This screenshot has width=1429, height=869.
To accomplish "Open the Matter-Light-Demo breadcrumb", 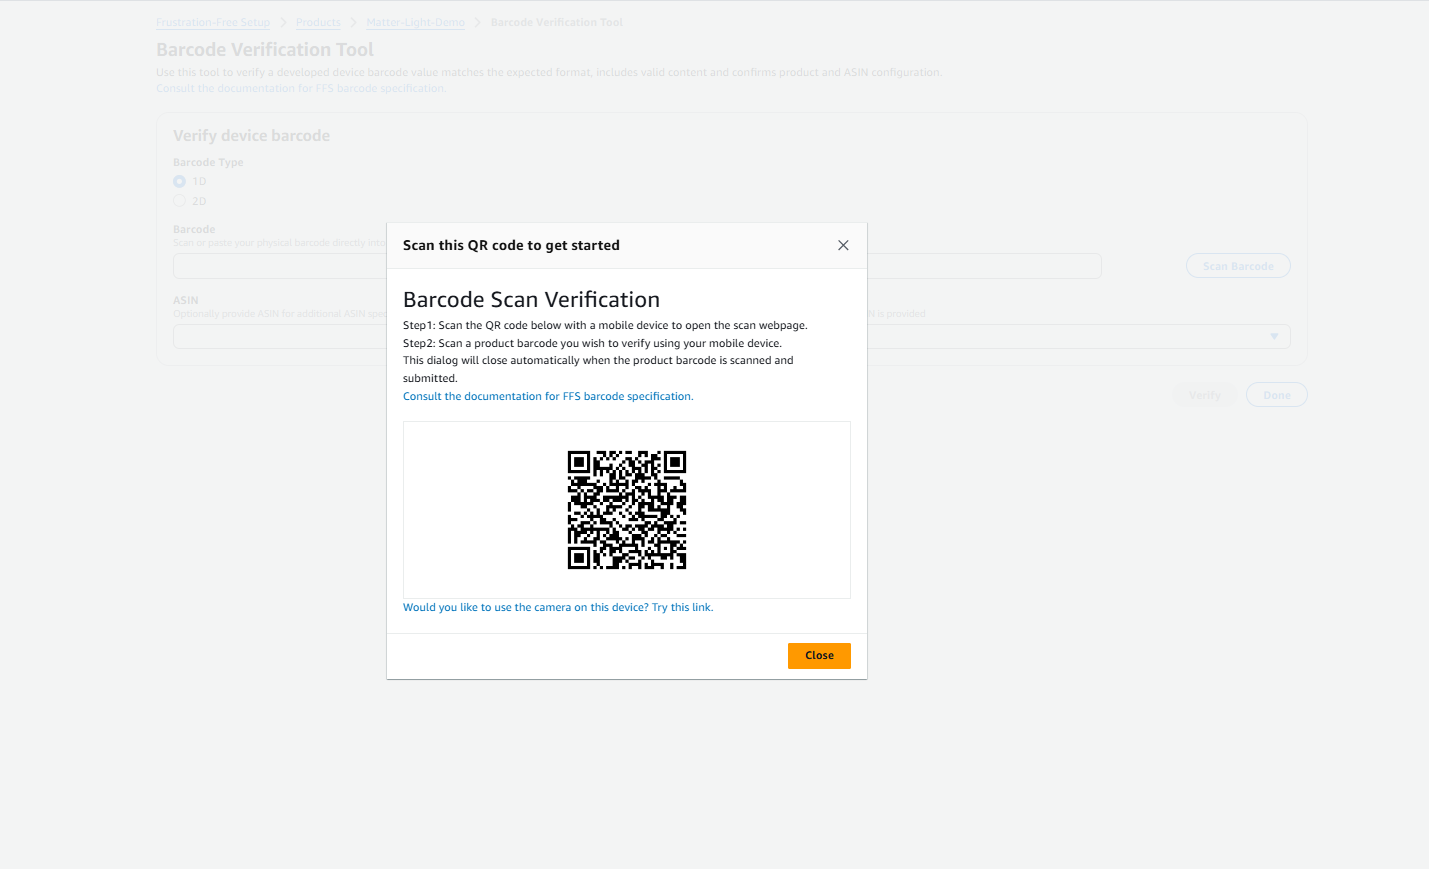I will tap(415, 21).
